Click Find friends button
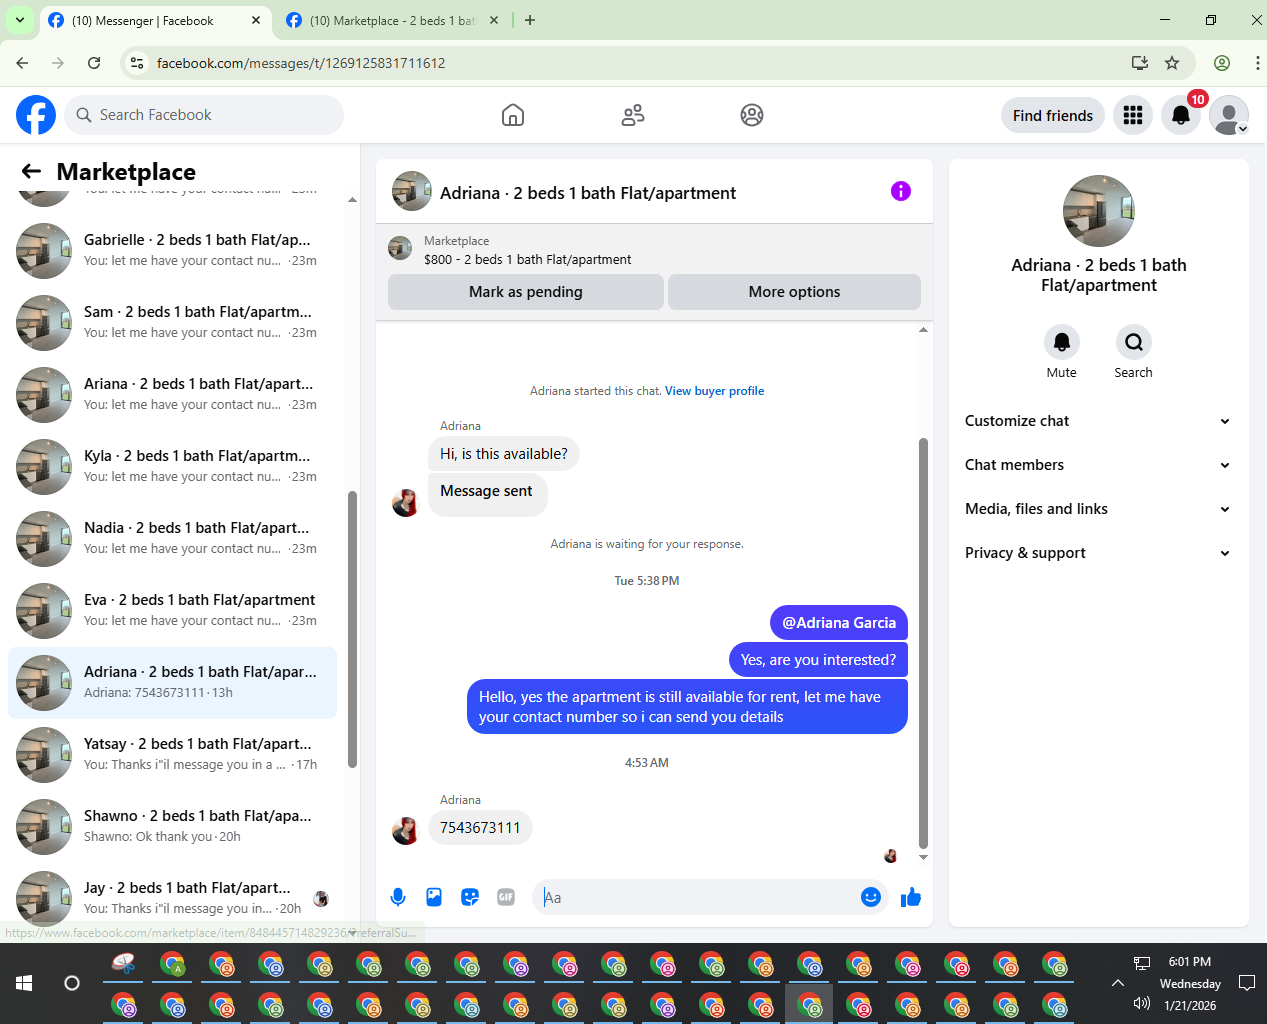This screenshot has height=1024, width=1267. pyautogui.click(x=1053, y=115)
